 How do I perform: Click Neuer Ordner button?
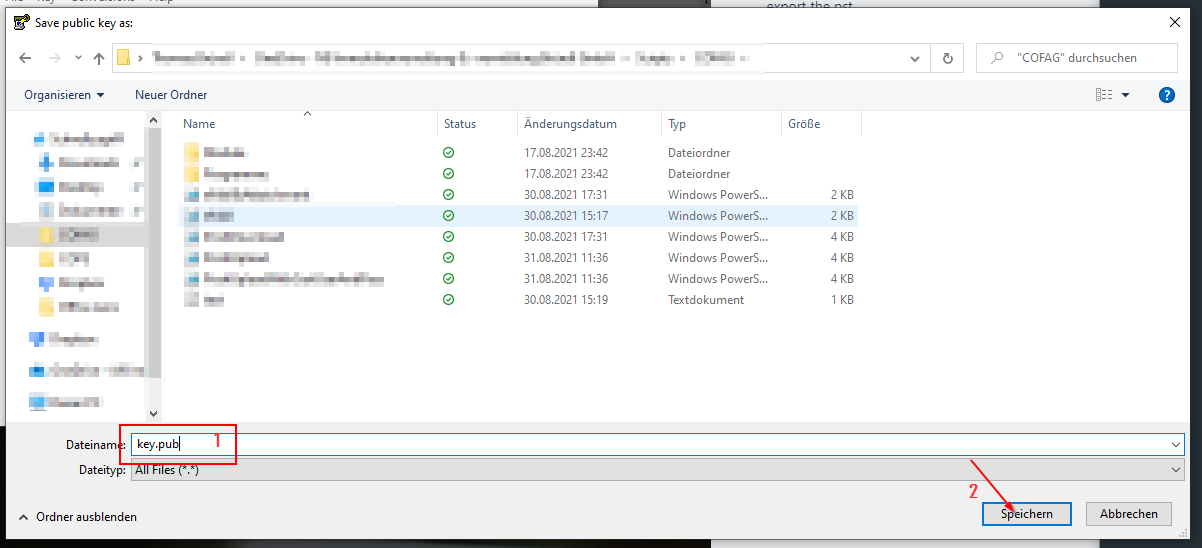[x=171, y=95]
